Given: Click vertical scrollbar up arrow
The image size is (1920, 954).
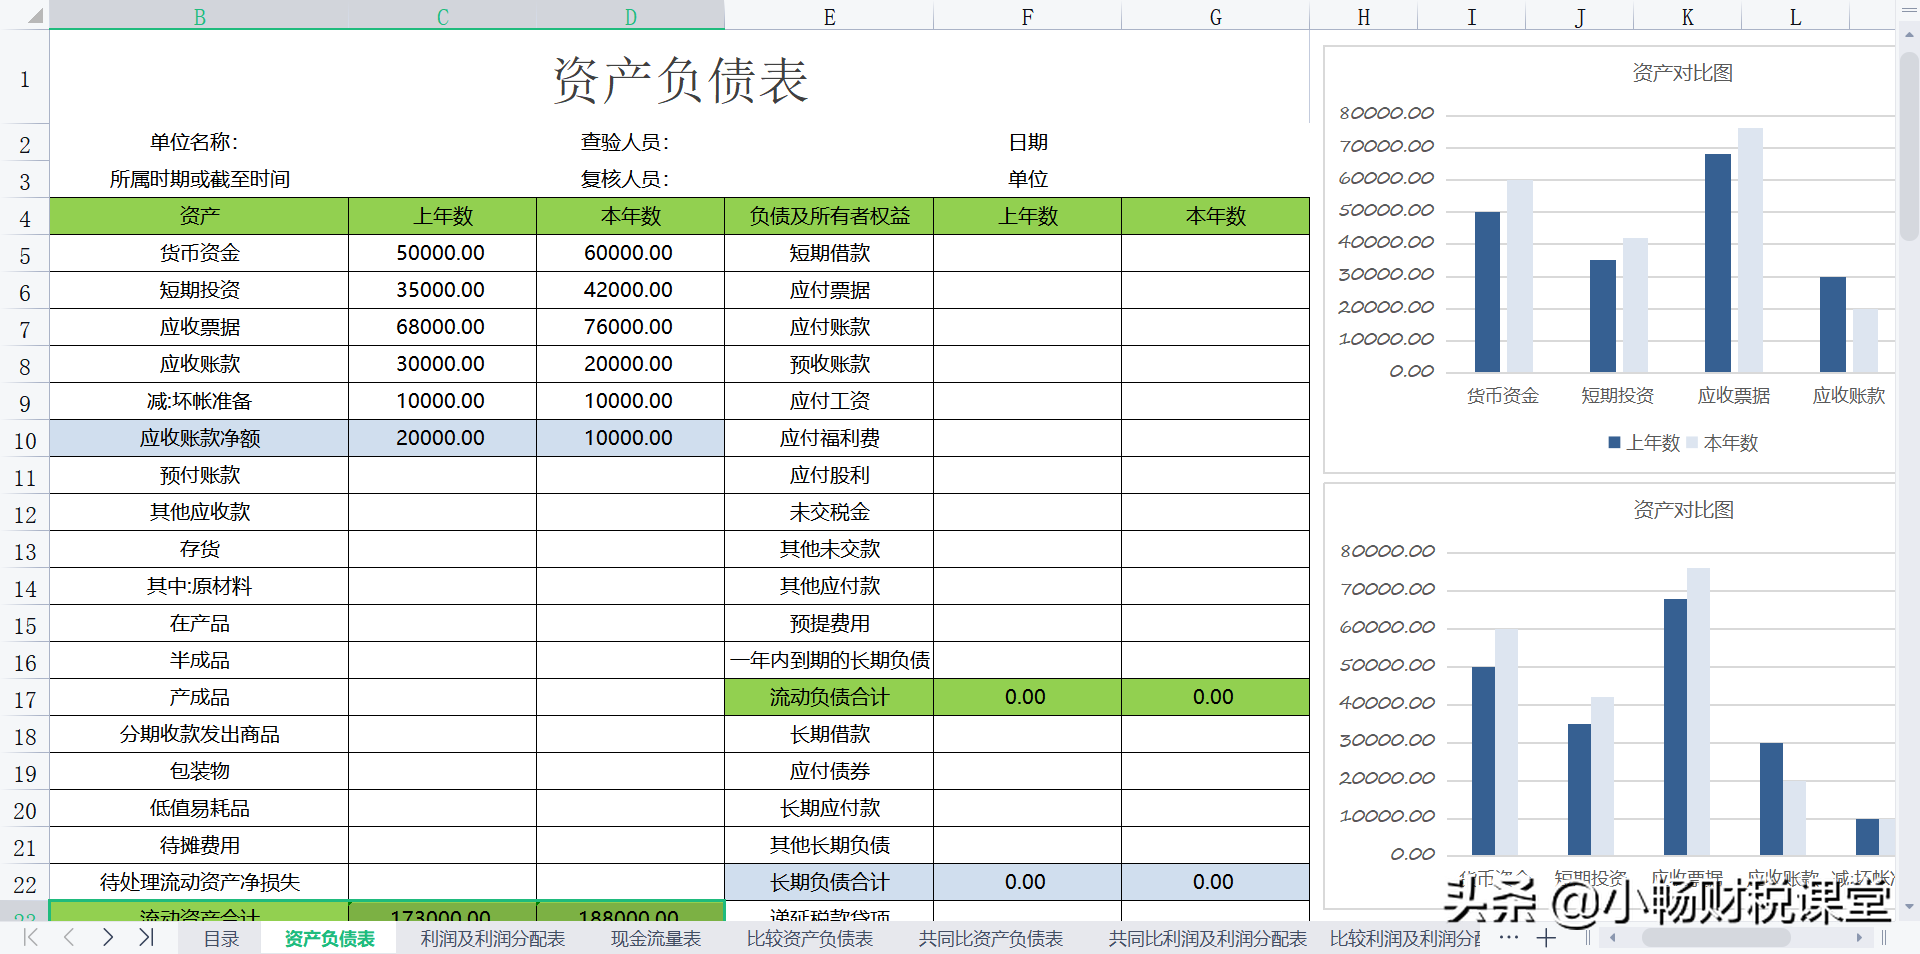Looking at the screenshot, I should tap(1909, 35).
